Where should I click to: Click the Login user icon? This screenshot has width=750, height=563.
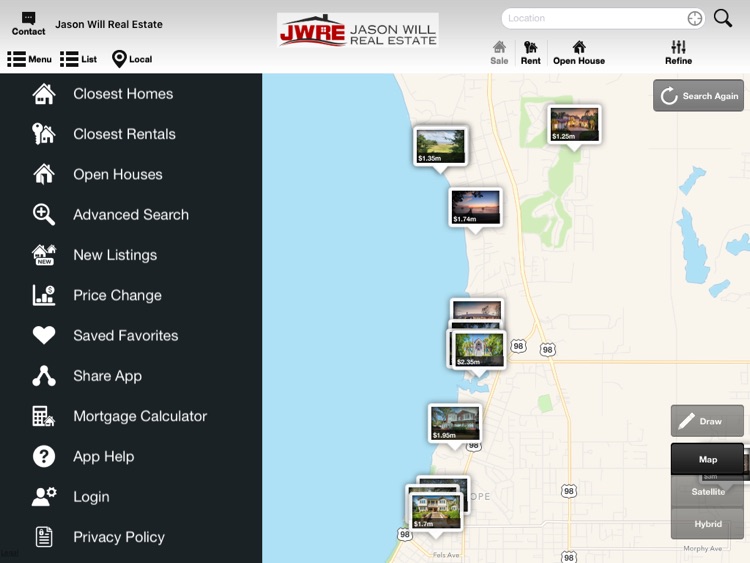pos(44,497)
